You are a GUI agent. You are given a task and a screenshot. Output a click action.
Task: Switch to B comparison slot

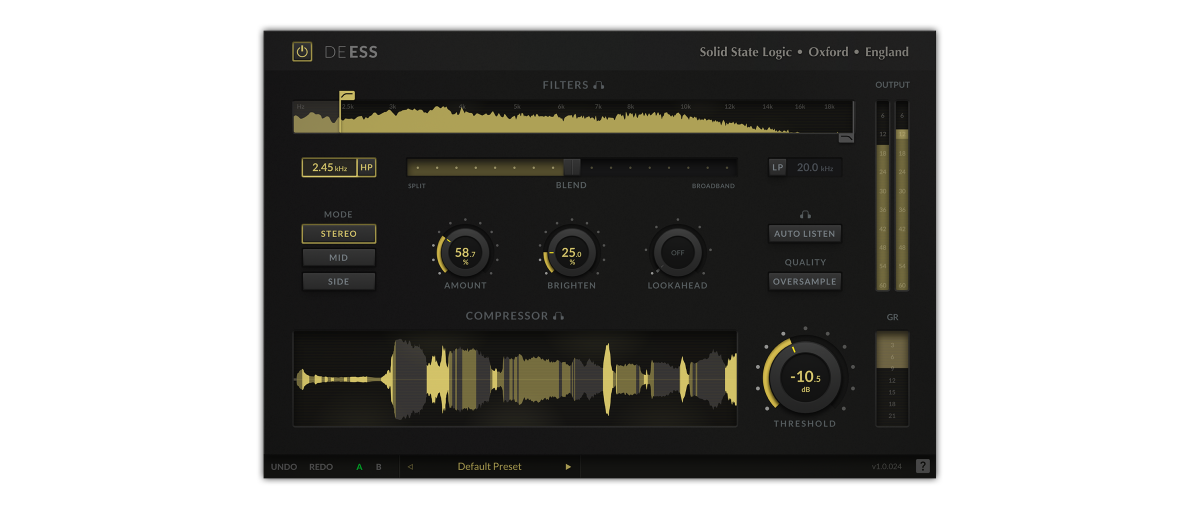coord(378,467)
